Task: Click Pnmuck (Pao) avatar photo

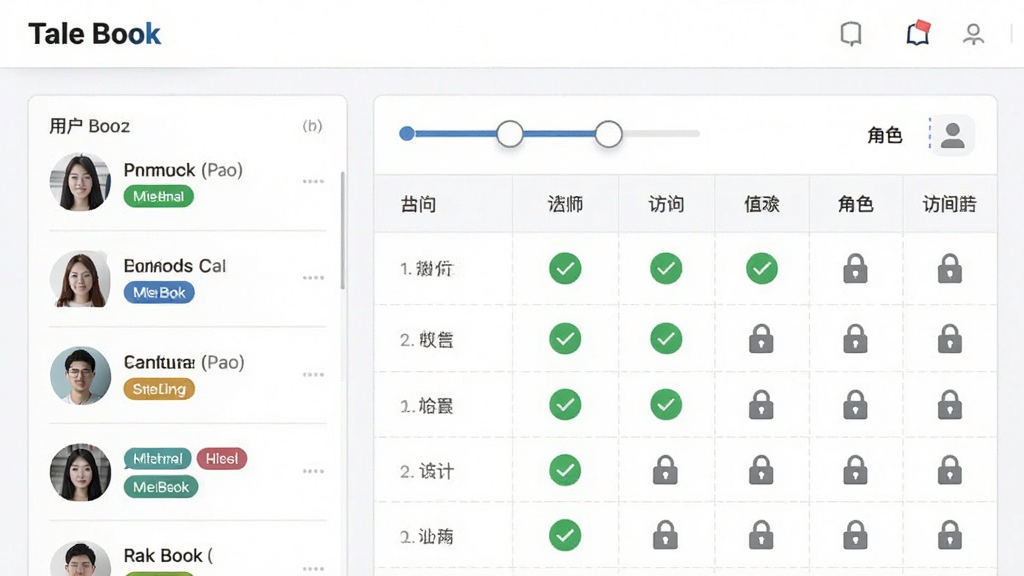Action: click(x=80, y=182)
